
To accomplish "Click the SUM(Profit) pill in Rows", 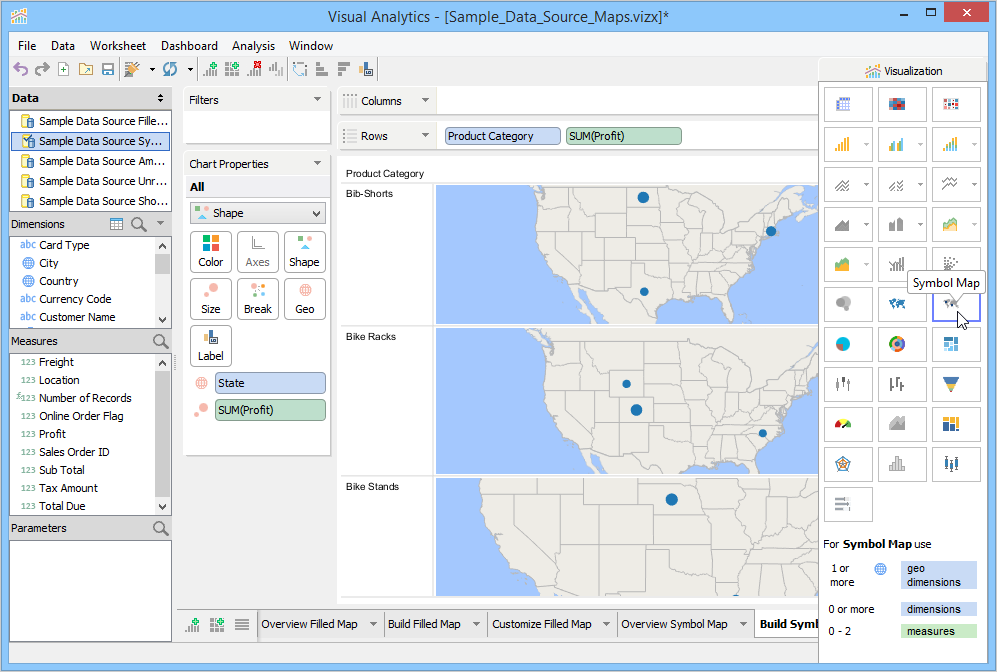I will tap(623, 136).
